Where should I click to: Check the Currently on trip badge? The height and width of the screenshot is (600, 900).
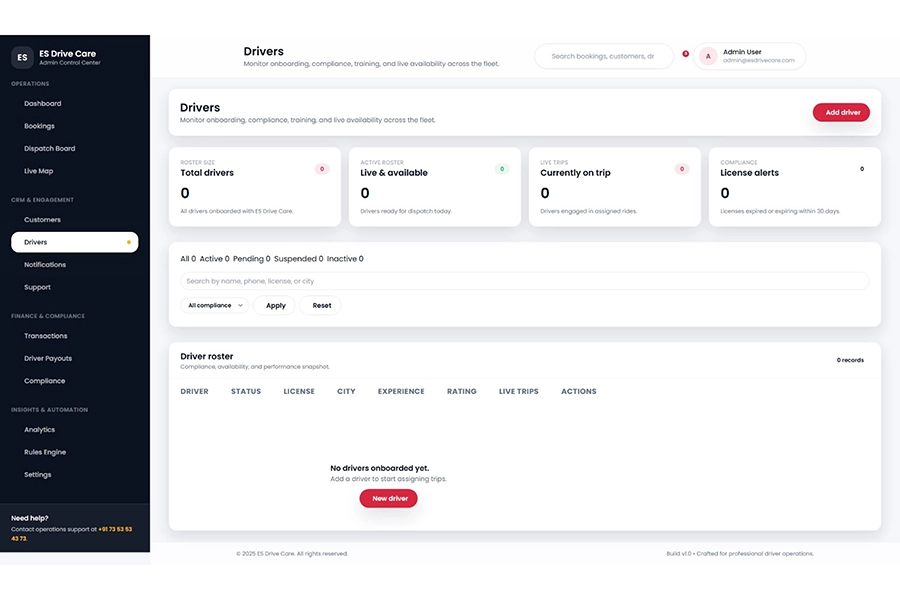click(683, 168)
